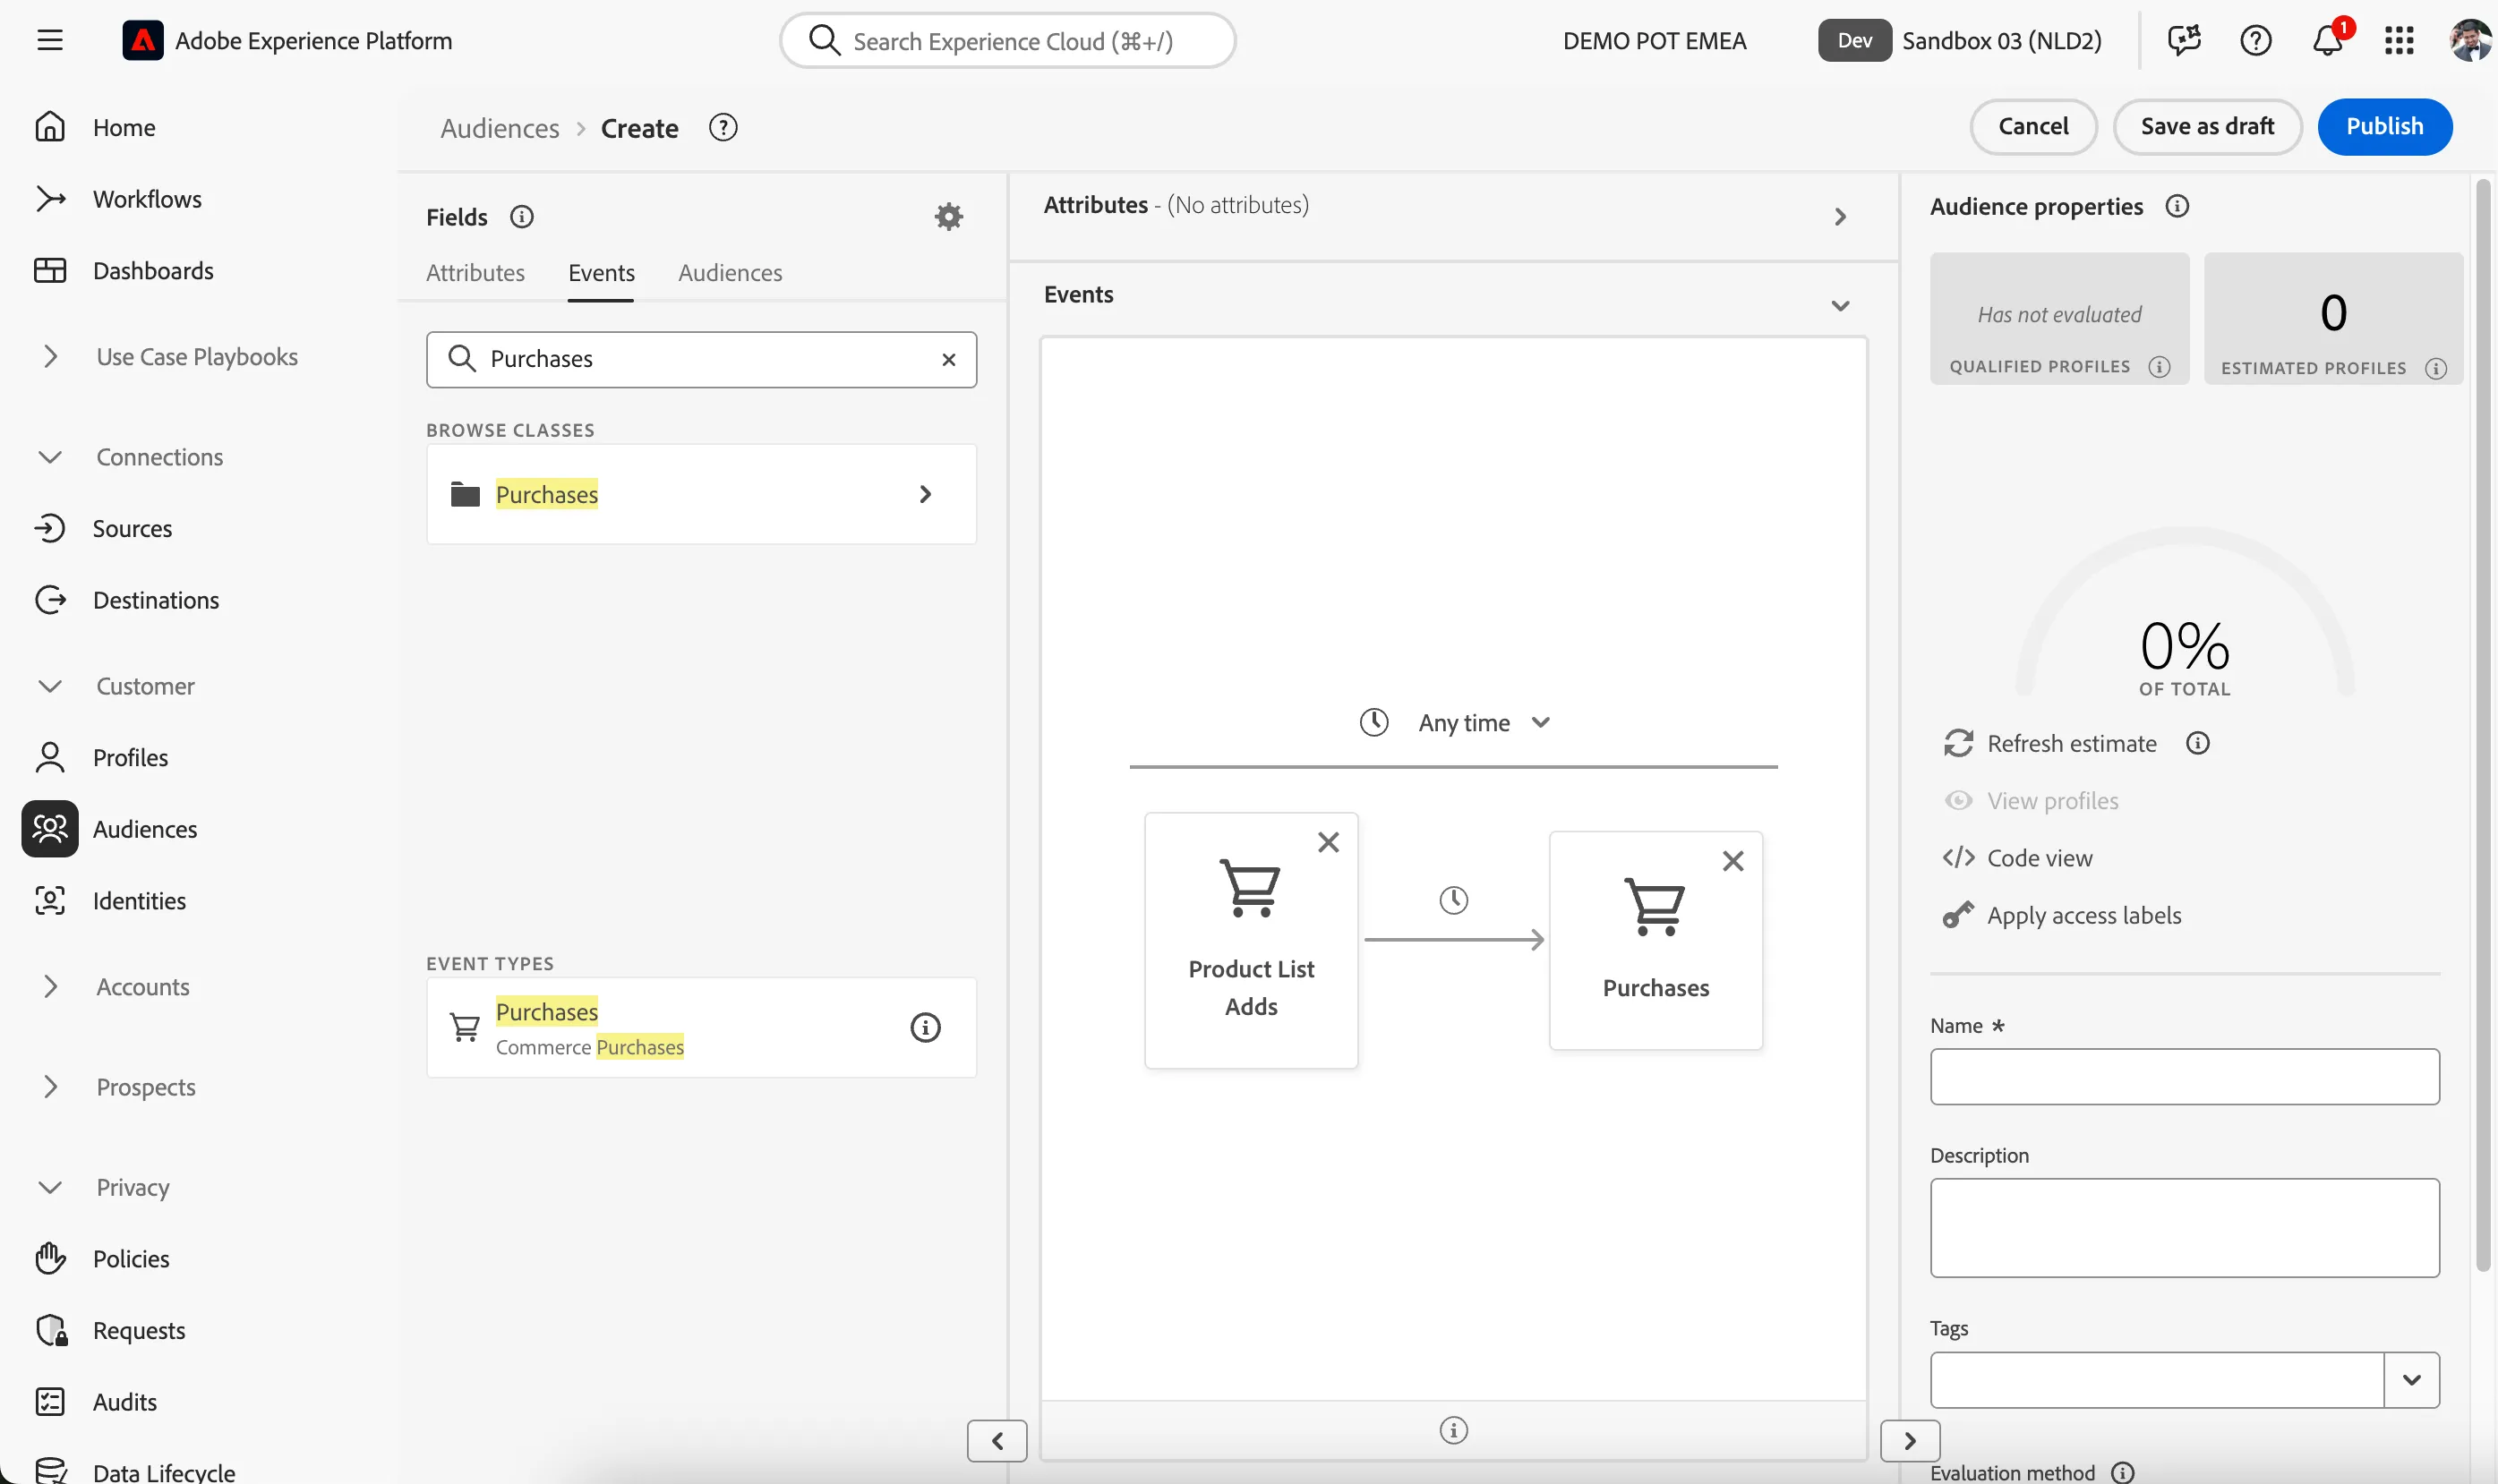Remove the Product List Adds event card
2498x1484 pixels.
pos(1328,842)
